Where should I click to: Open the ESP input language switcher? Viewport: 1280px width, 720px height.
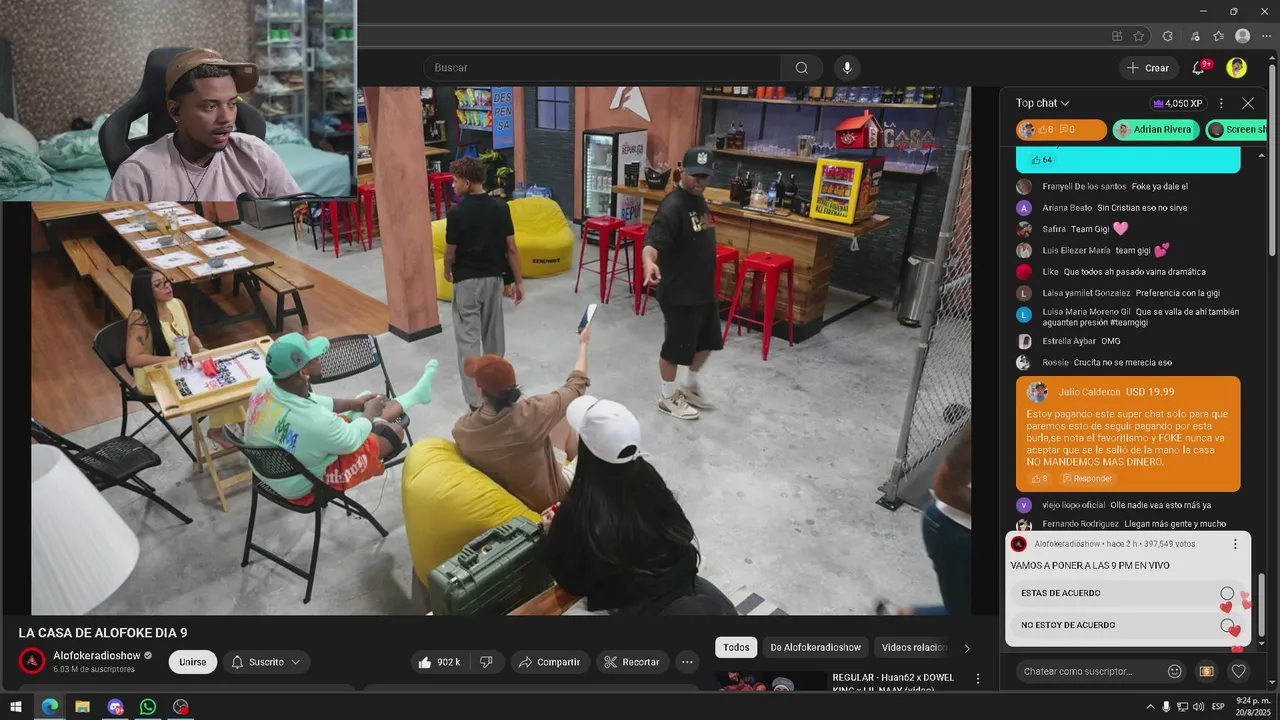[1218, 707]
